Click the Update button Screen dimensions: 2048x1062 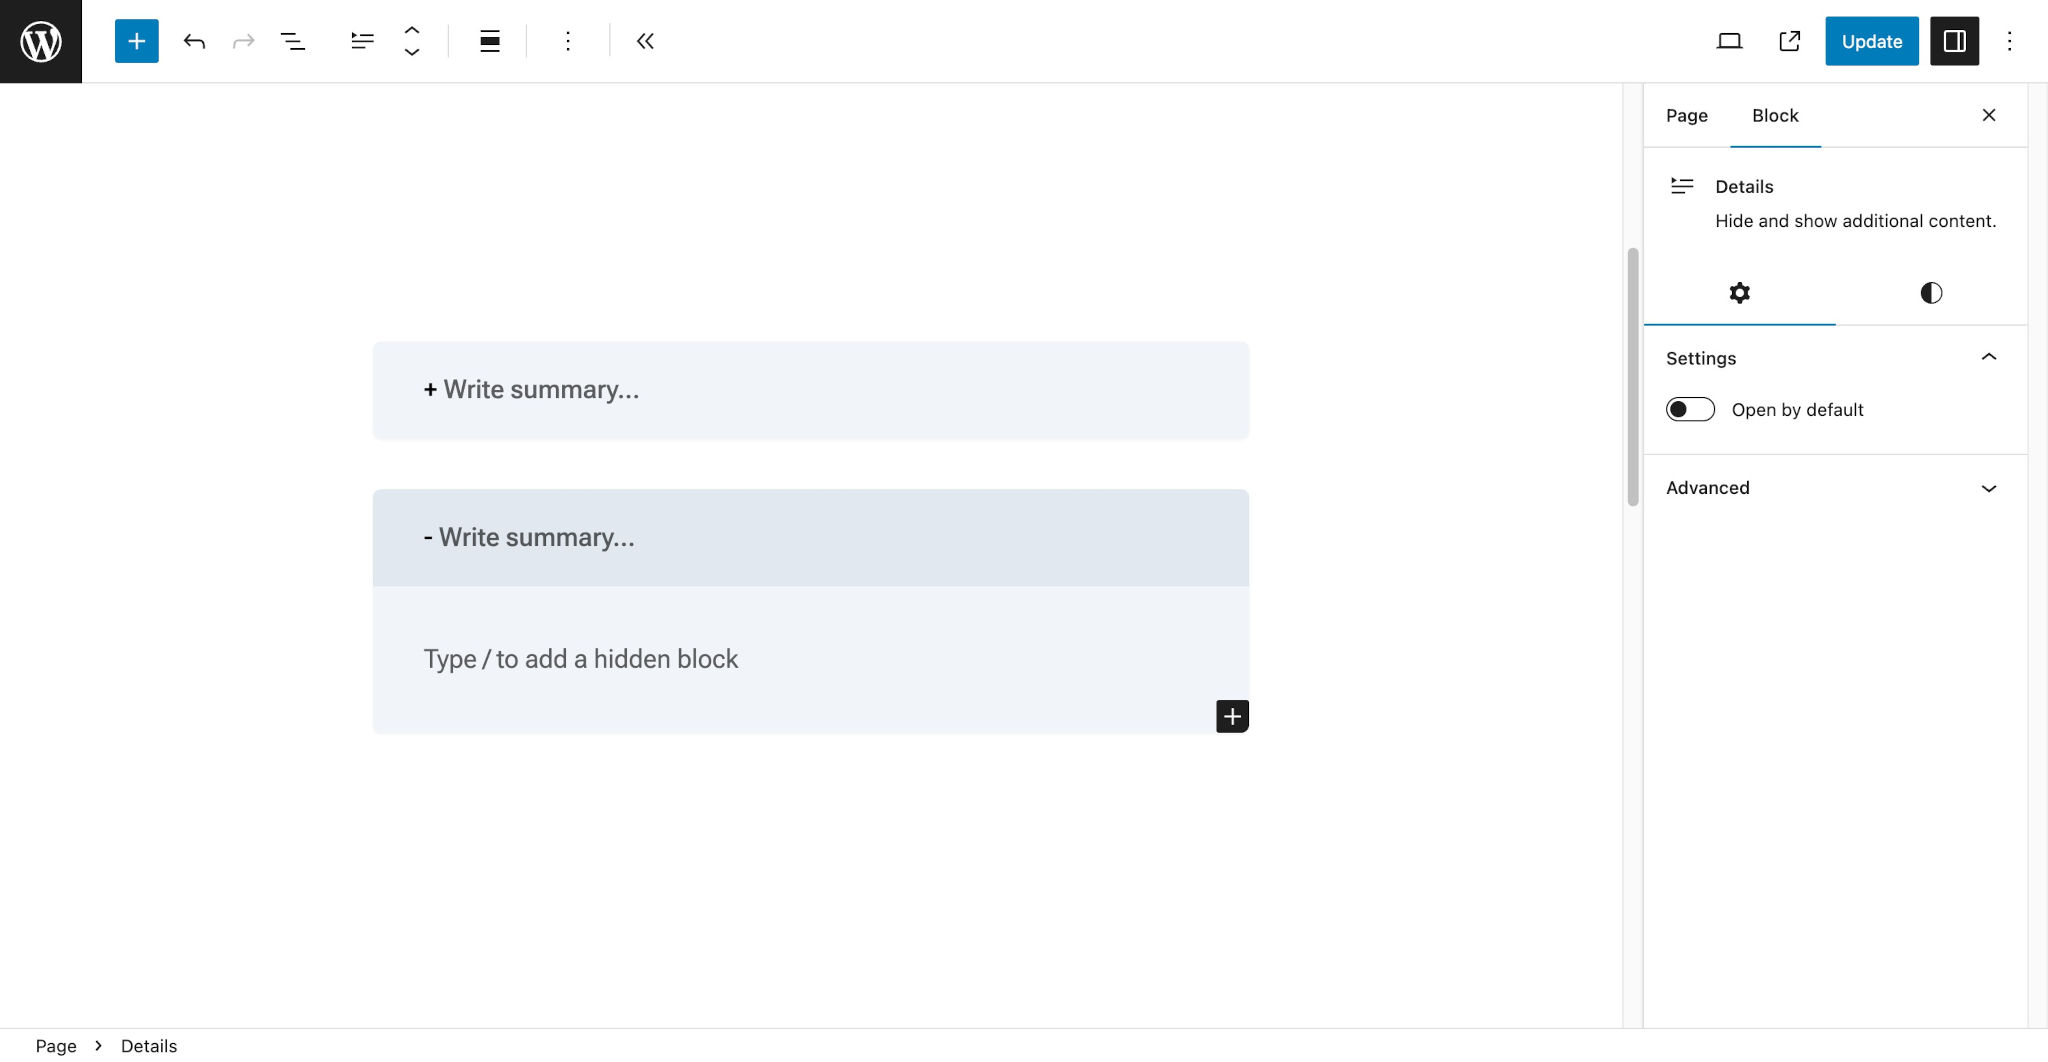click(1872, 41)
